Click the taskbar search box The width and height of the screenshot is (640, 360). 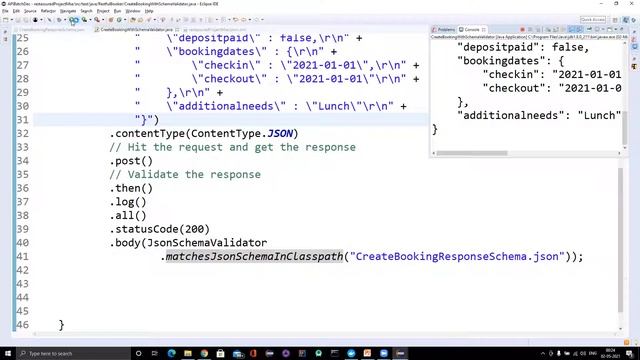tap(73, 353)
